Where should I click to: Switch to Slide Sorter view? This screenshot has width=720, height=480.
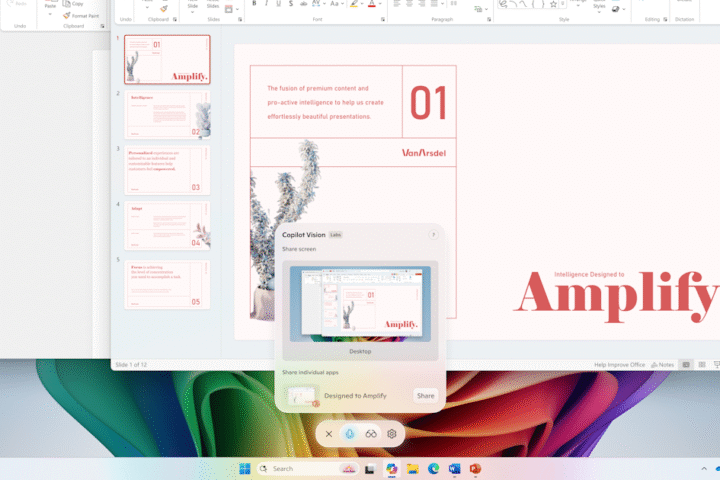click(702, 365)
